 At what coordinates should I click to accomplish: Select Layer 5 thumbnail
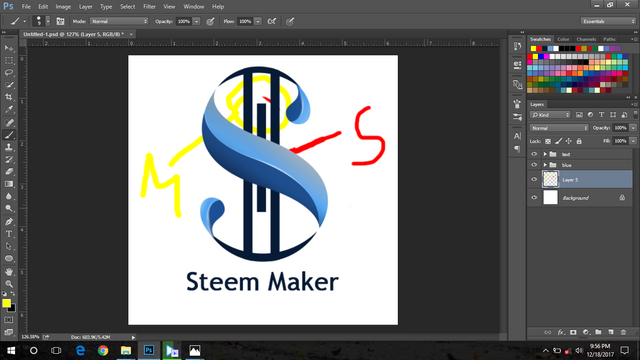pos(550,179)
